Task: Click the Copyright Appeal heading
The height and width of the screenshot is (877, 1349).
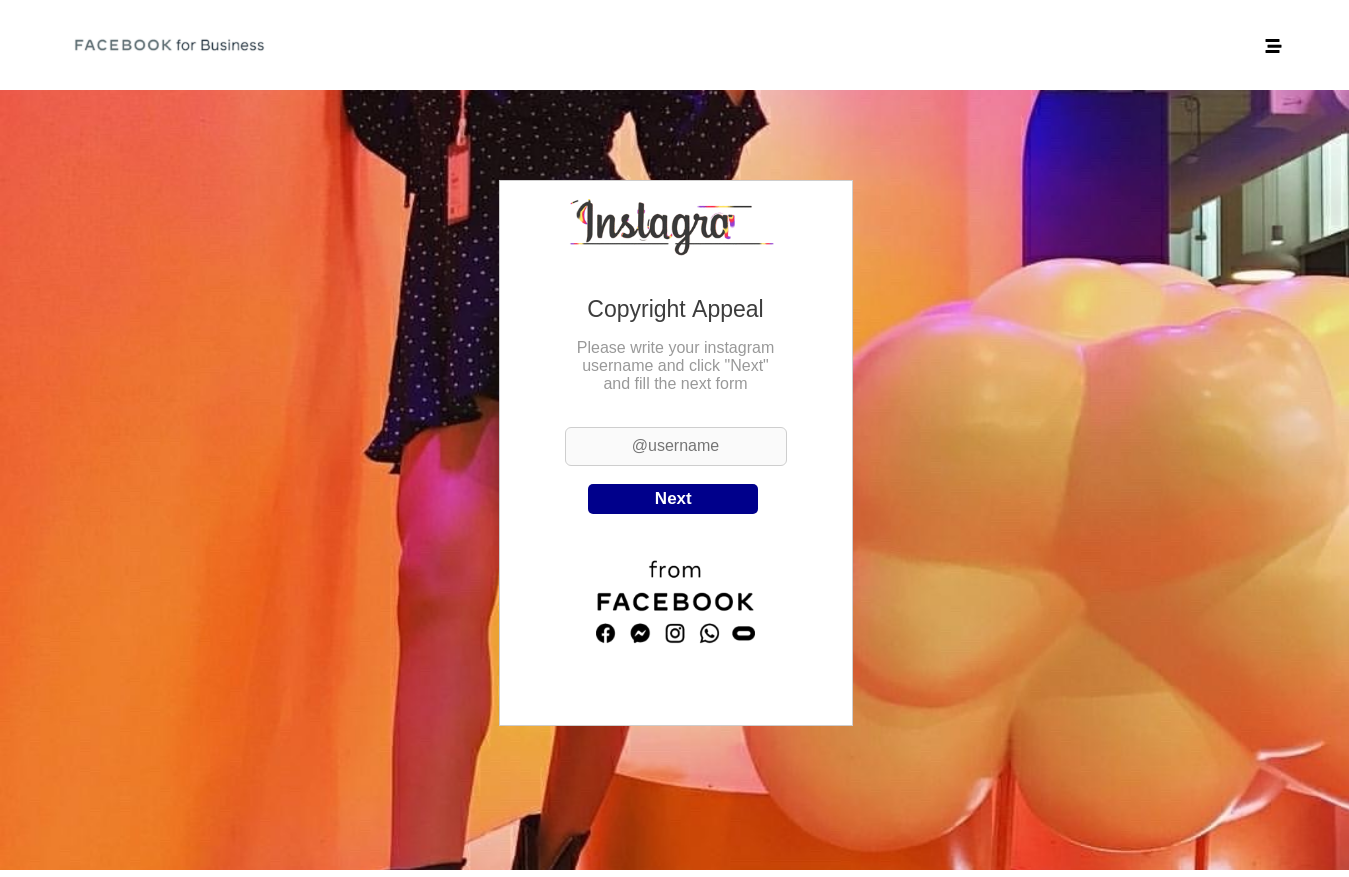Action: (675, 309)
